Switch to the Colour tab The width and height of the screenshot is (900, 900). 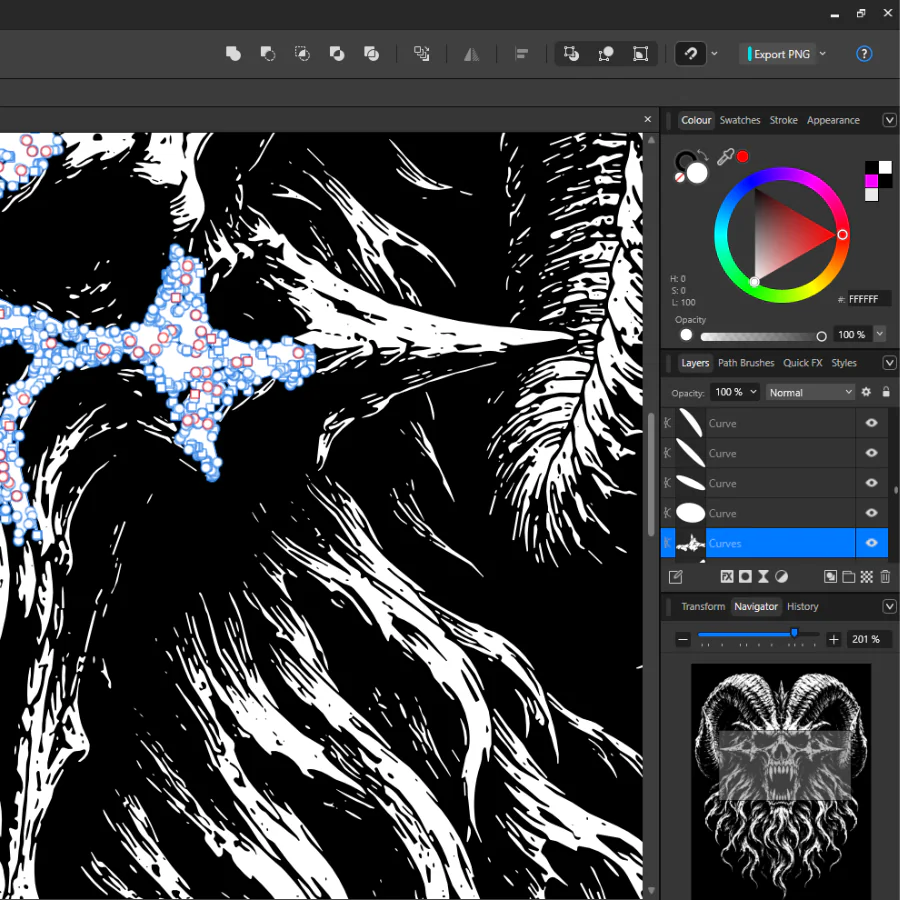coord(696,120)
